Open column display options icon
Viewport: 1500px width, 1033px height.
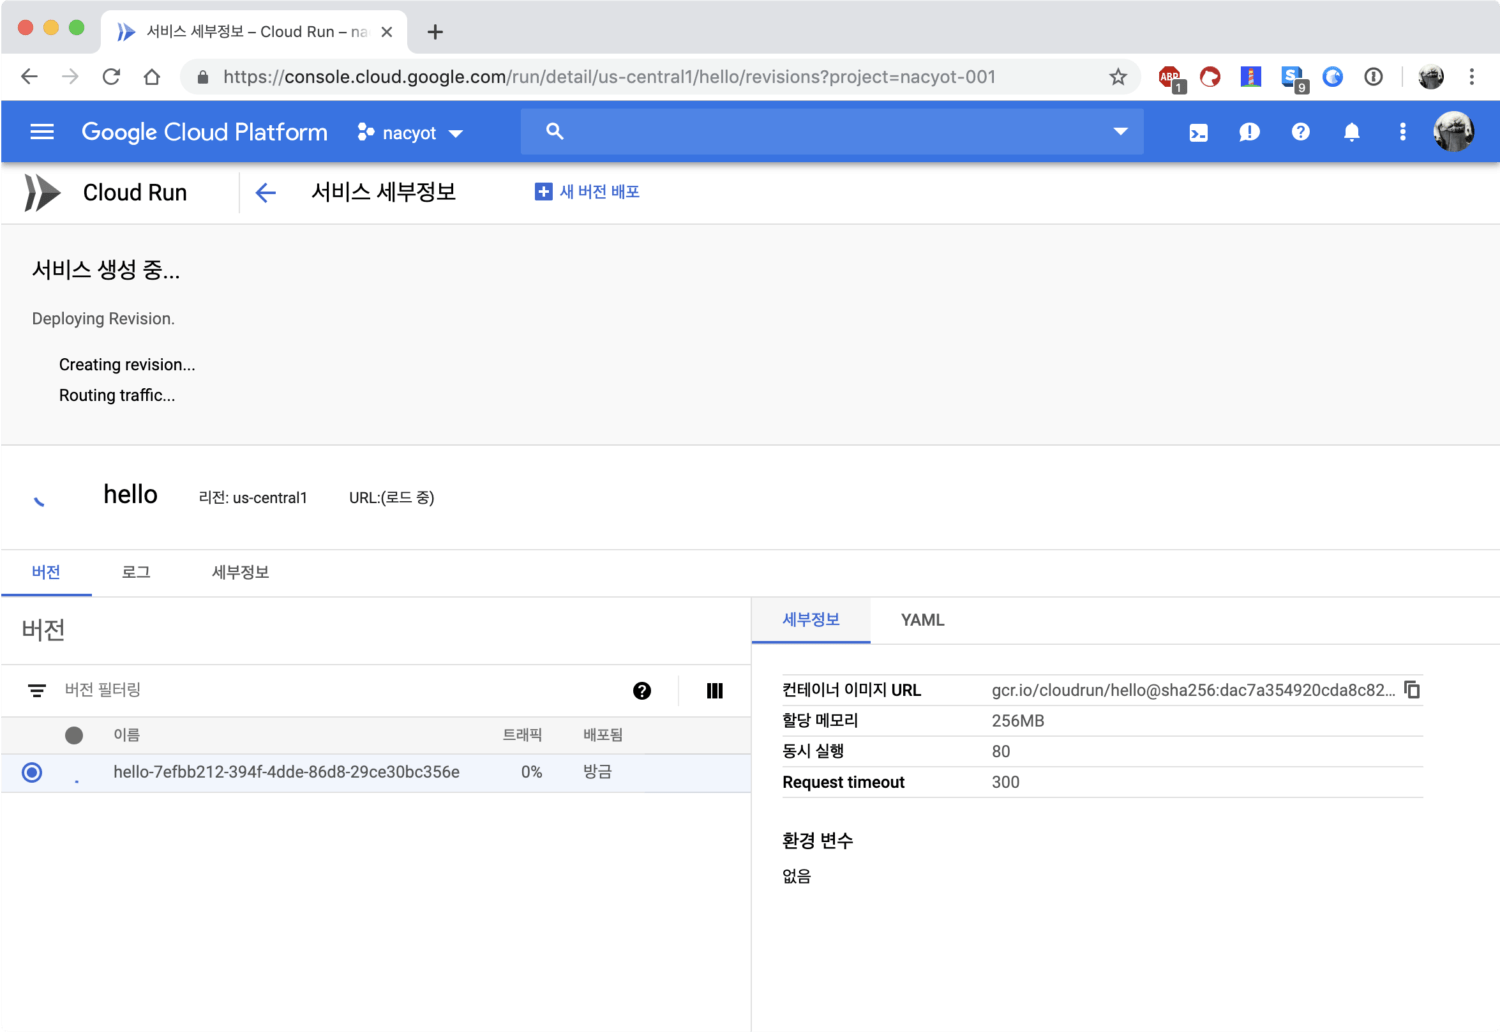click(x=714, y=691)
